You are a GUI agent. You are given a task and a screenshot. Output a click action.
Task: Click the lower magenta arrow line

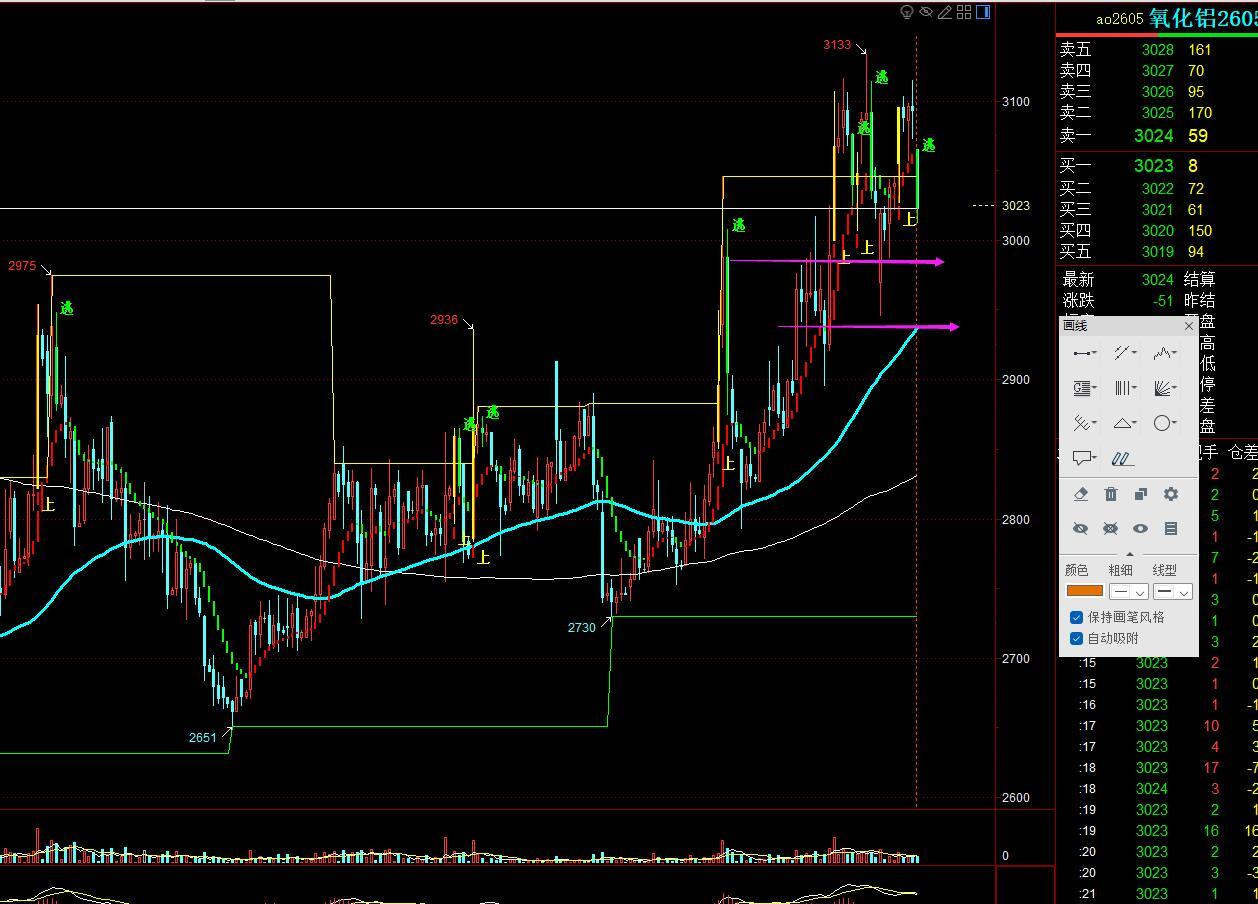click(868, 326)
